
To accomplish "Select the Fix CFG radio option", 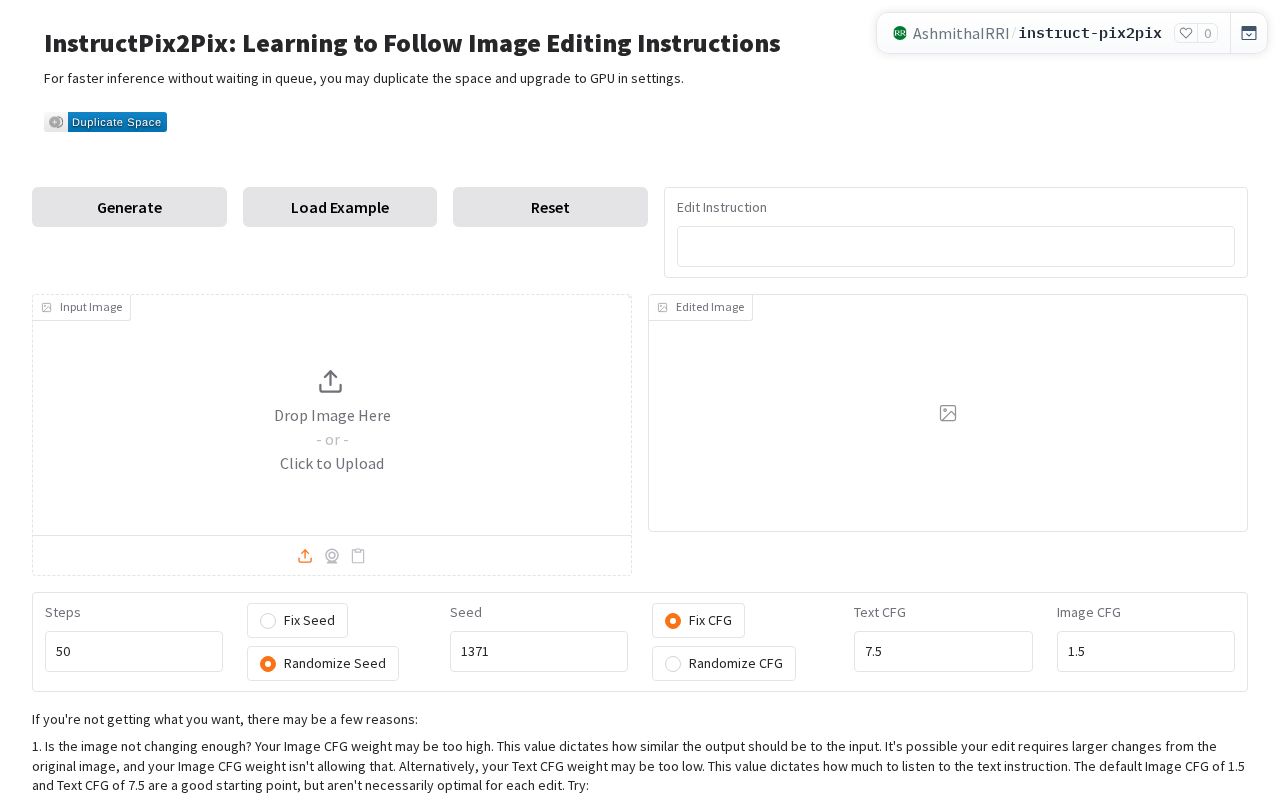I will tap(698, 620).
